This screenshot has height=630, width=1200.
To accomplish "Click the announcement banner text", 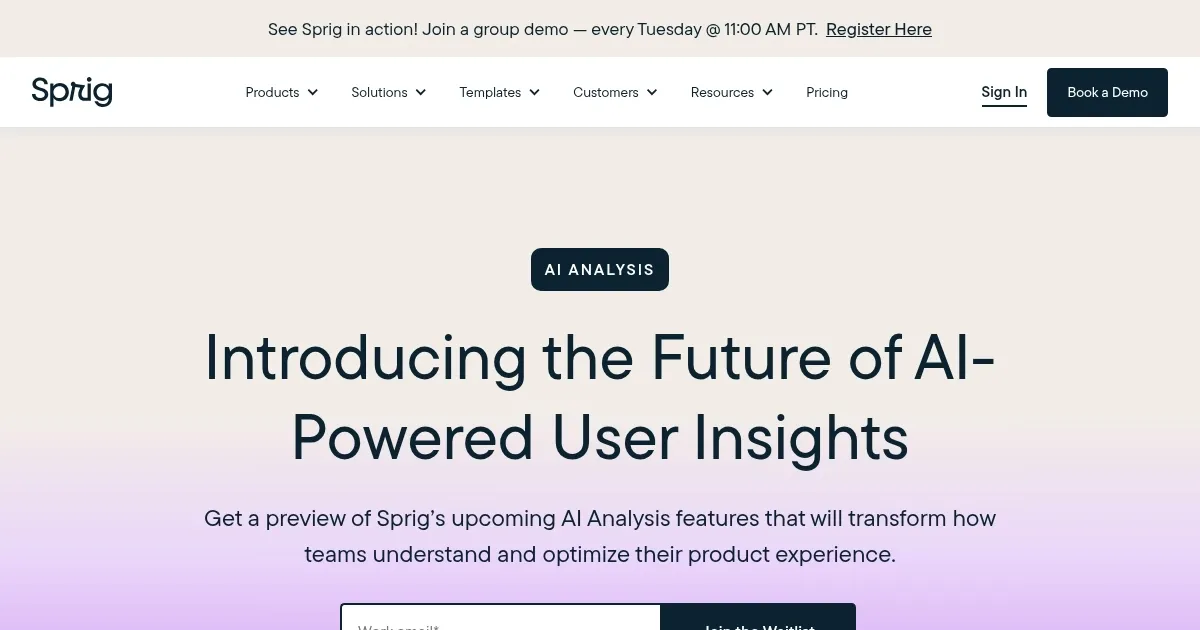I will [543, 29].
